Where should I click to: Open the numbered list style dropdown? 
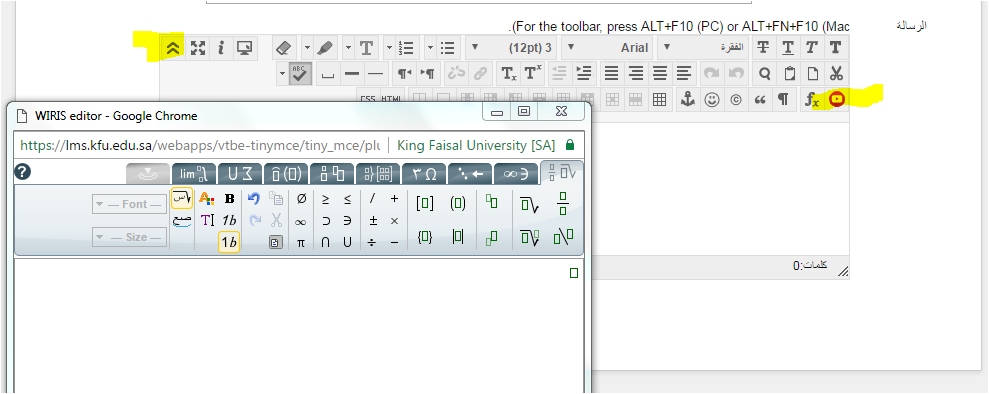coord(389,48)
